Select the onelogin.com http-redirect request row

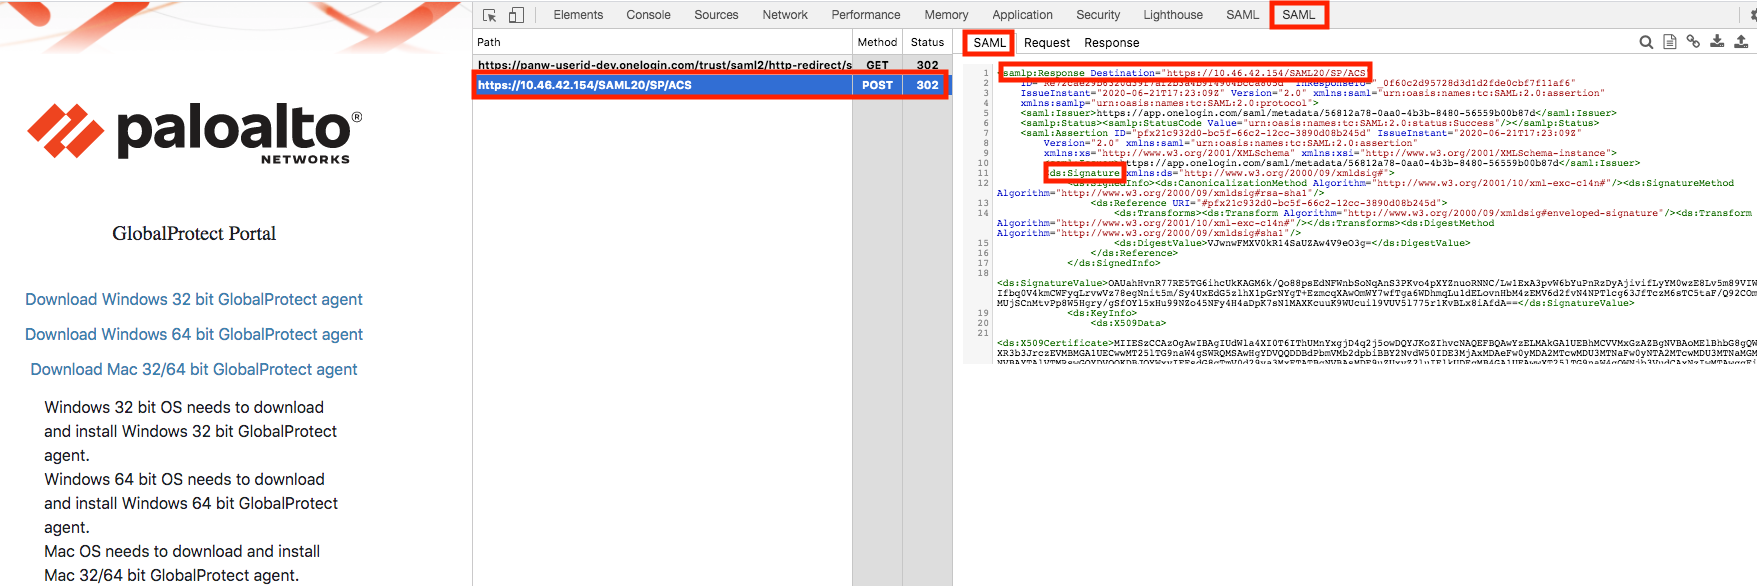click(x=712, y=65)
